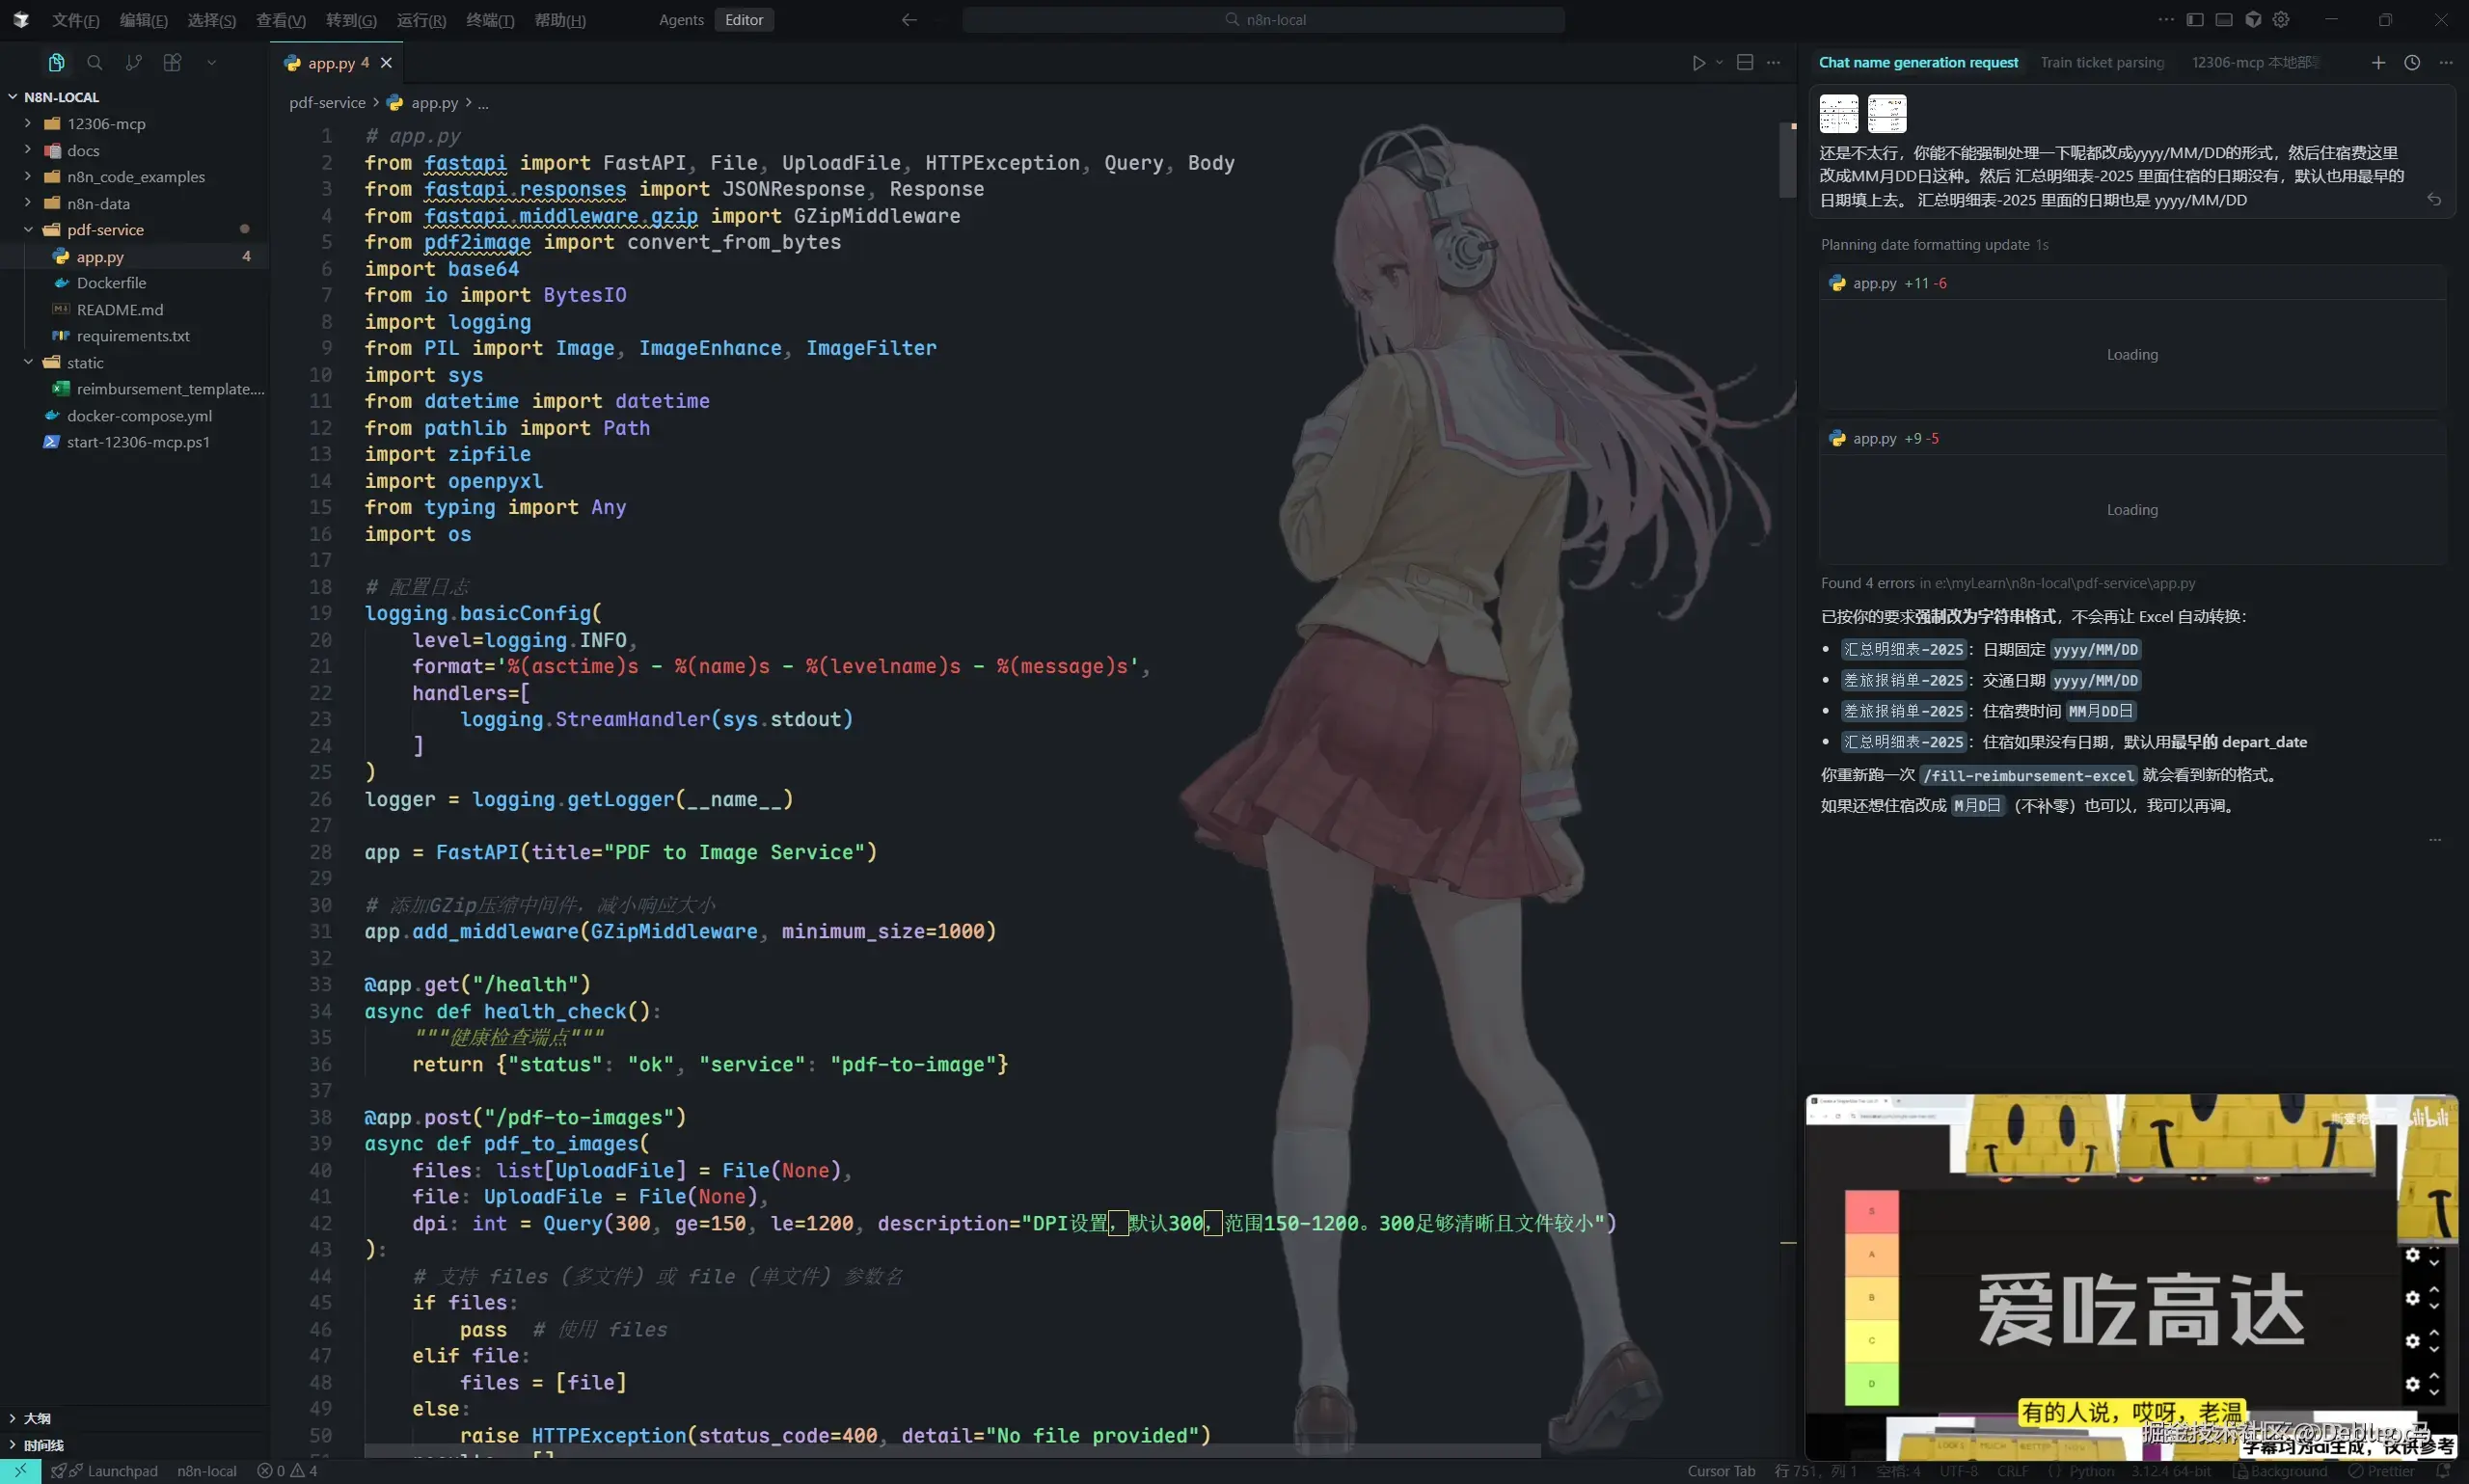The image size is (2469, 1484).
Task: Switch to Agents mode
Action: pos(681,20)
